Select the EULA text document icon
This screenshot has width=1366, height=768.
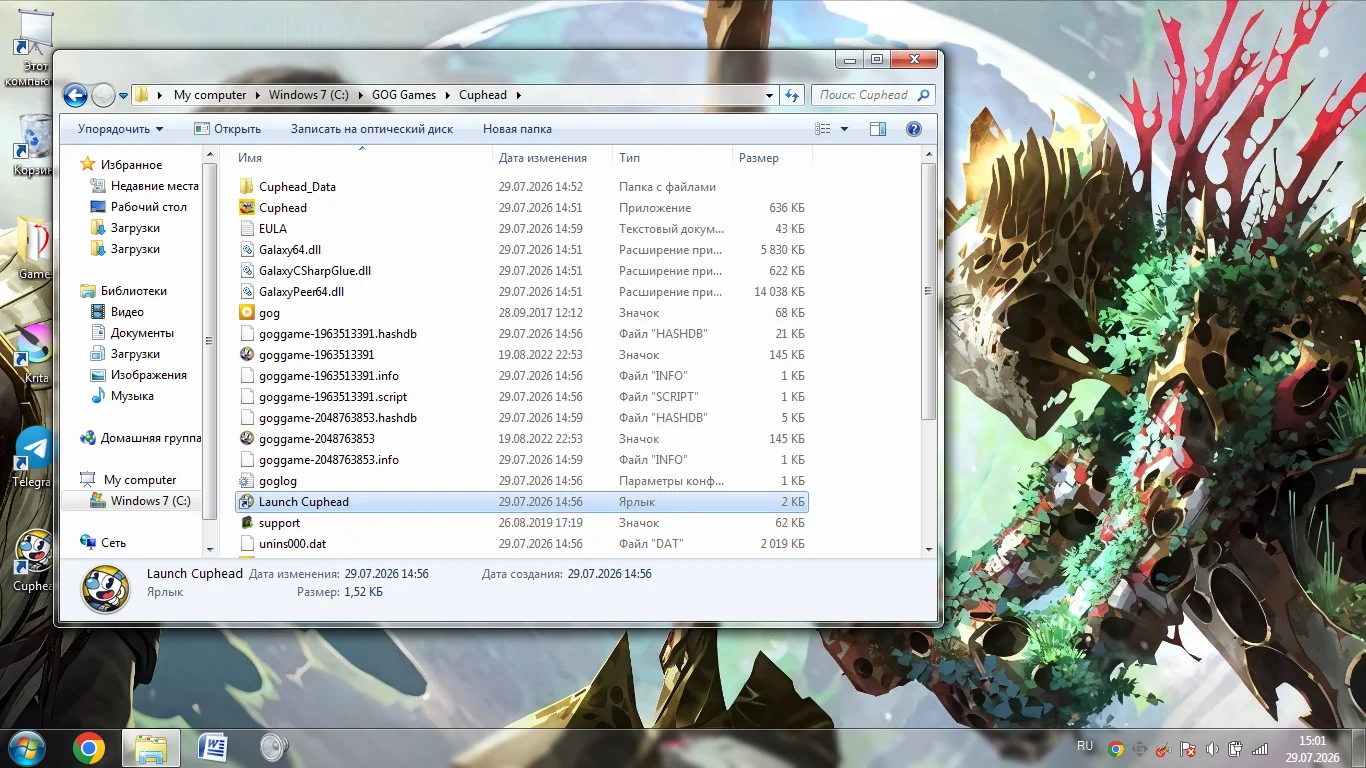(247, 229)
